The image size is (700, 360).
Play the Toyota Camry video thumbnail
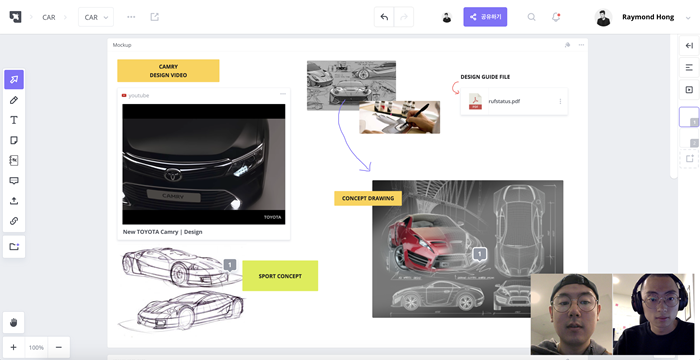point(204,164)
